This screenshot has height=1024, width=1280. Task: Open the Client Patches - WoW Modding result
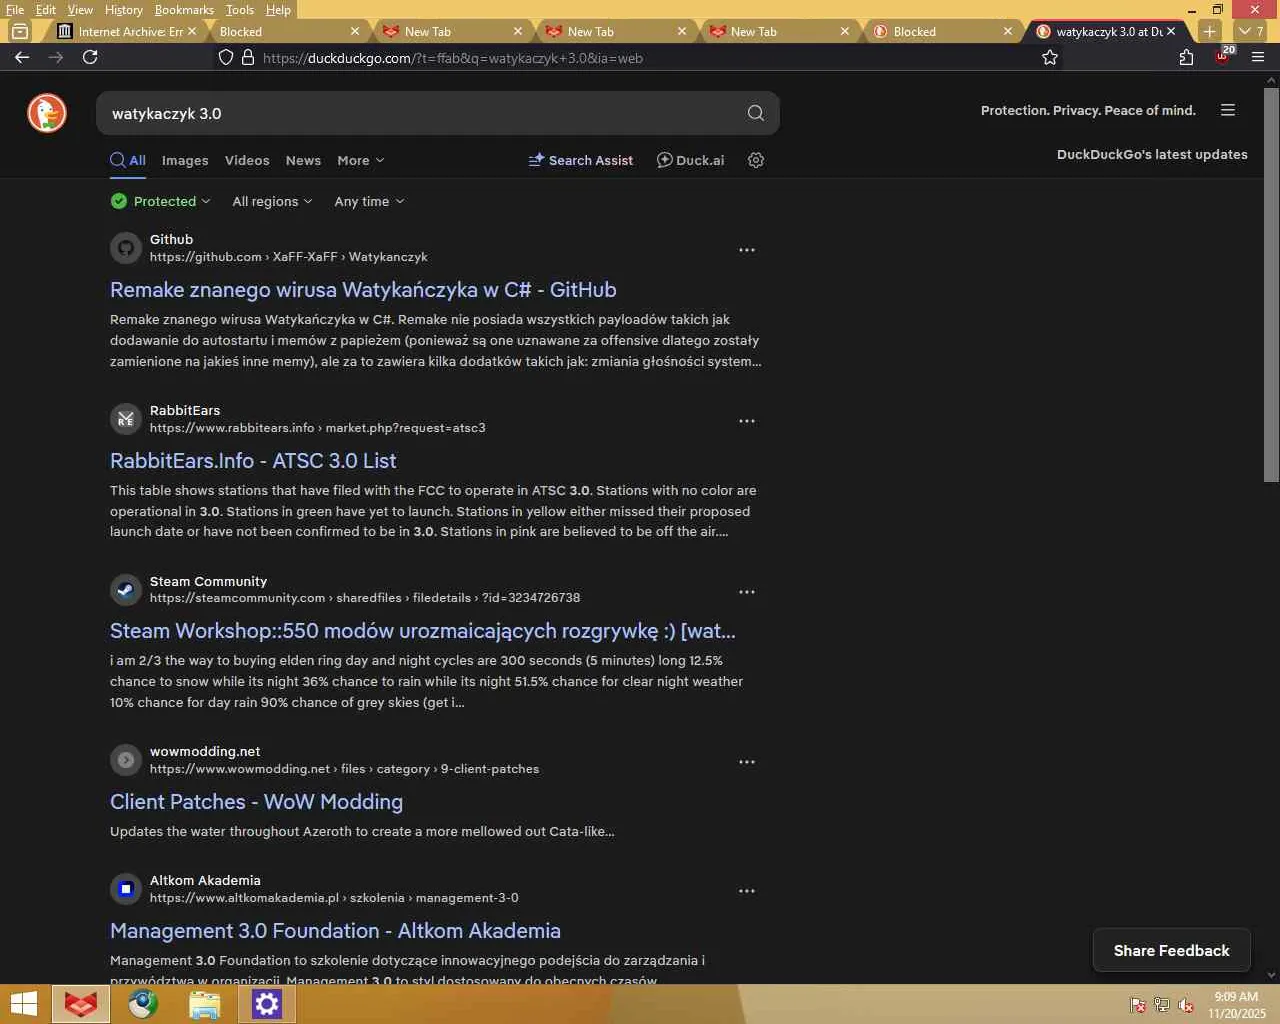[x=256, y=802]
